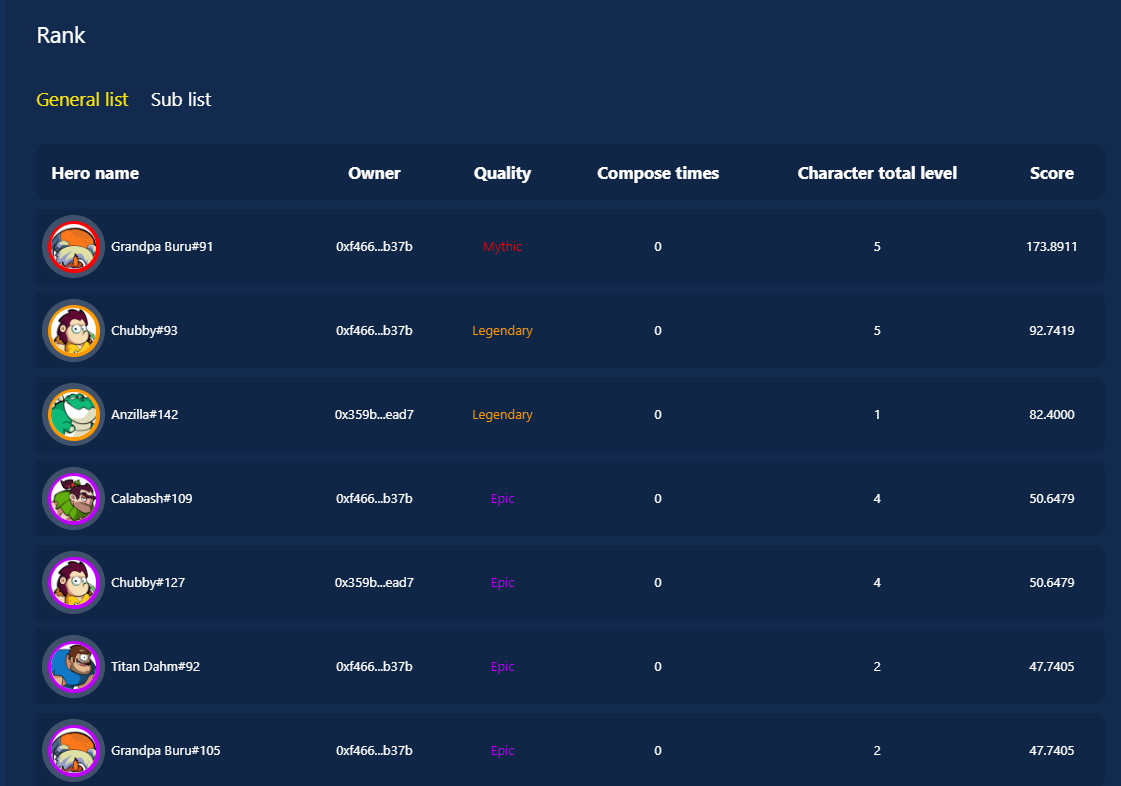Click total level 2 in Titan Dahm#92 row
Image resolution: width=1121 pixels, height=786 pixels.
pyautogui.click(x=877, y=667)
